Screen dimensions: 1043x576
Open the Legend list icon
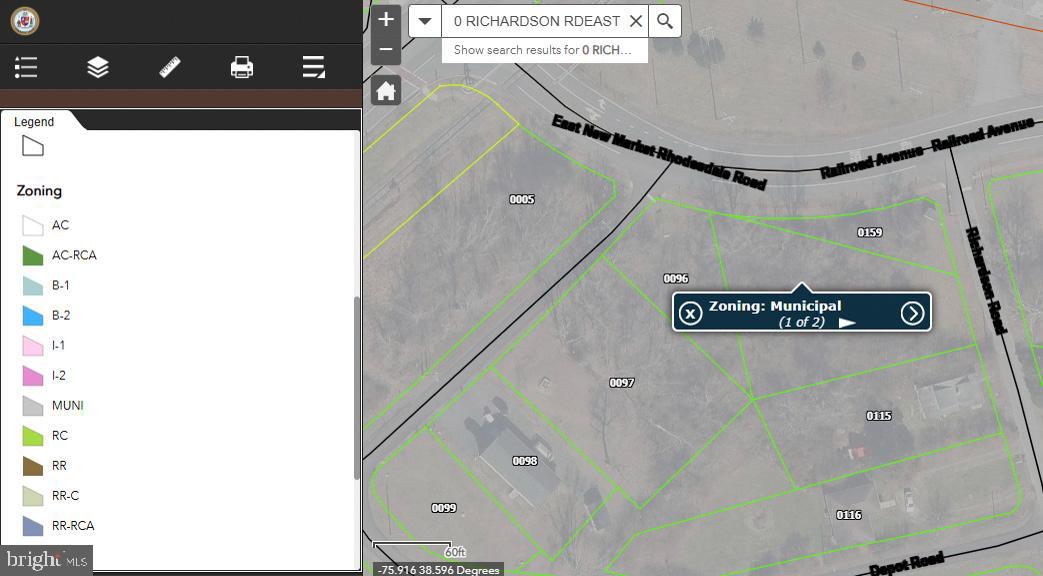(26, 67)
